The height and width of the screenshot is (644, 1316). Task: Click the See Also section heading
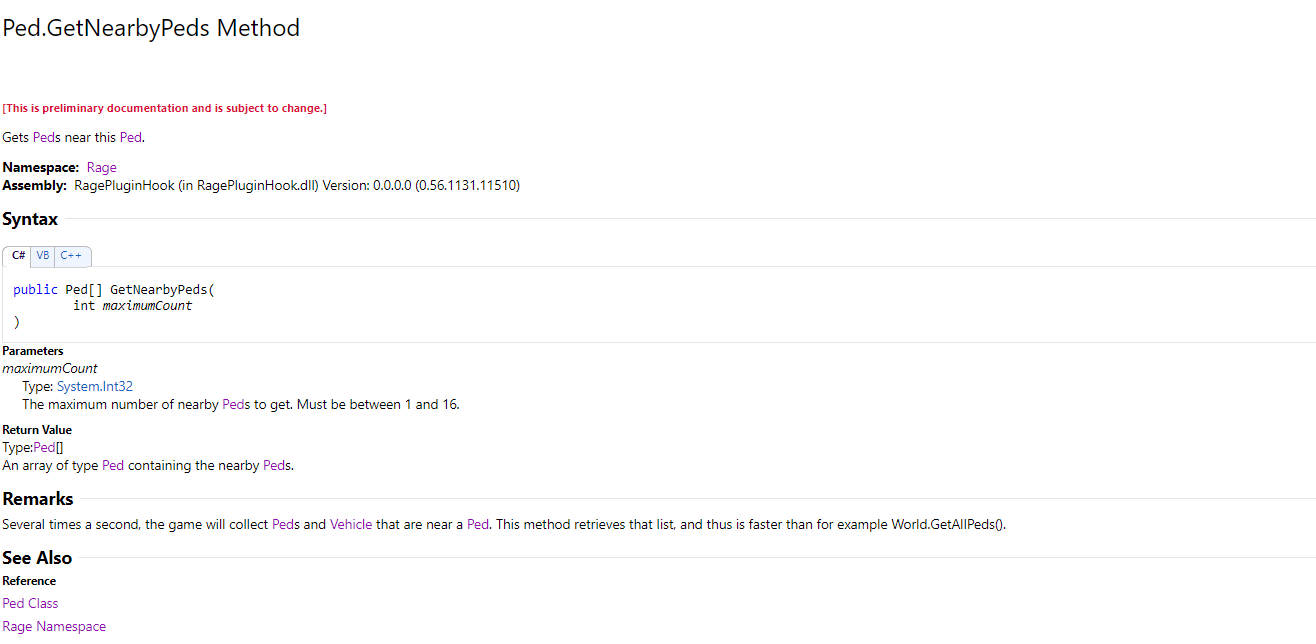click(37, 557)
